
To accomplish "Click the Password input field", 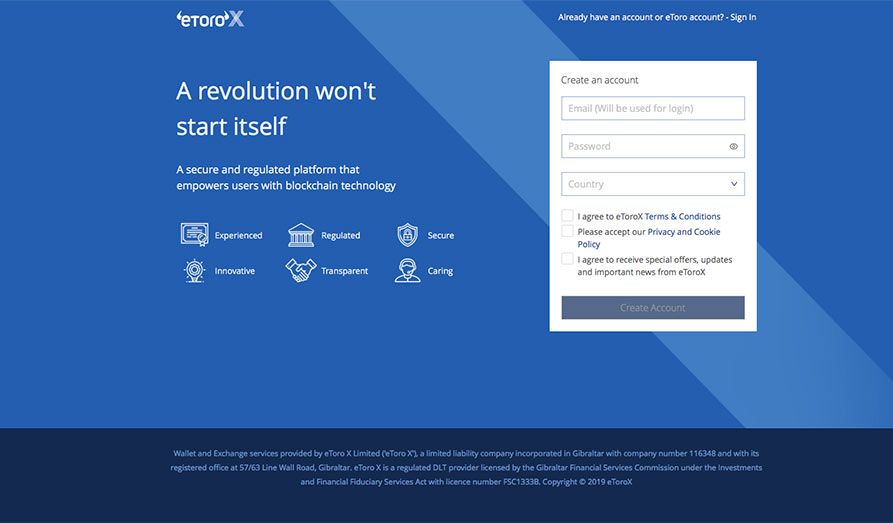I will [653, 146].
